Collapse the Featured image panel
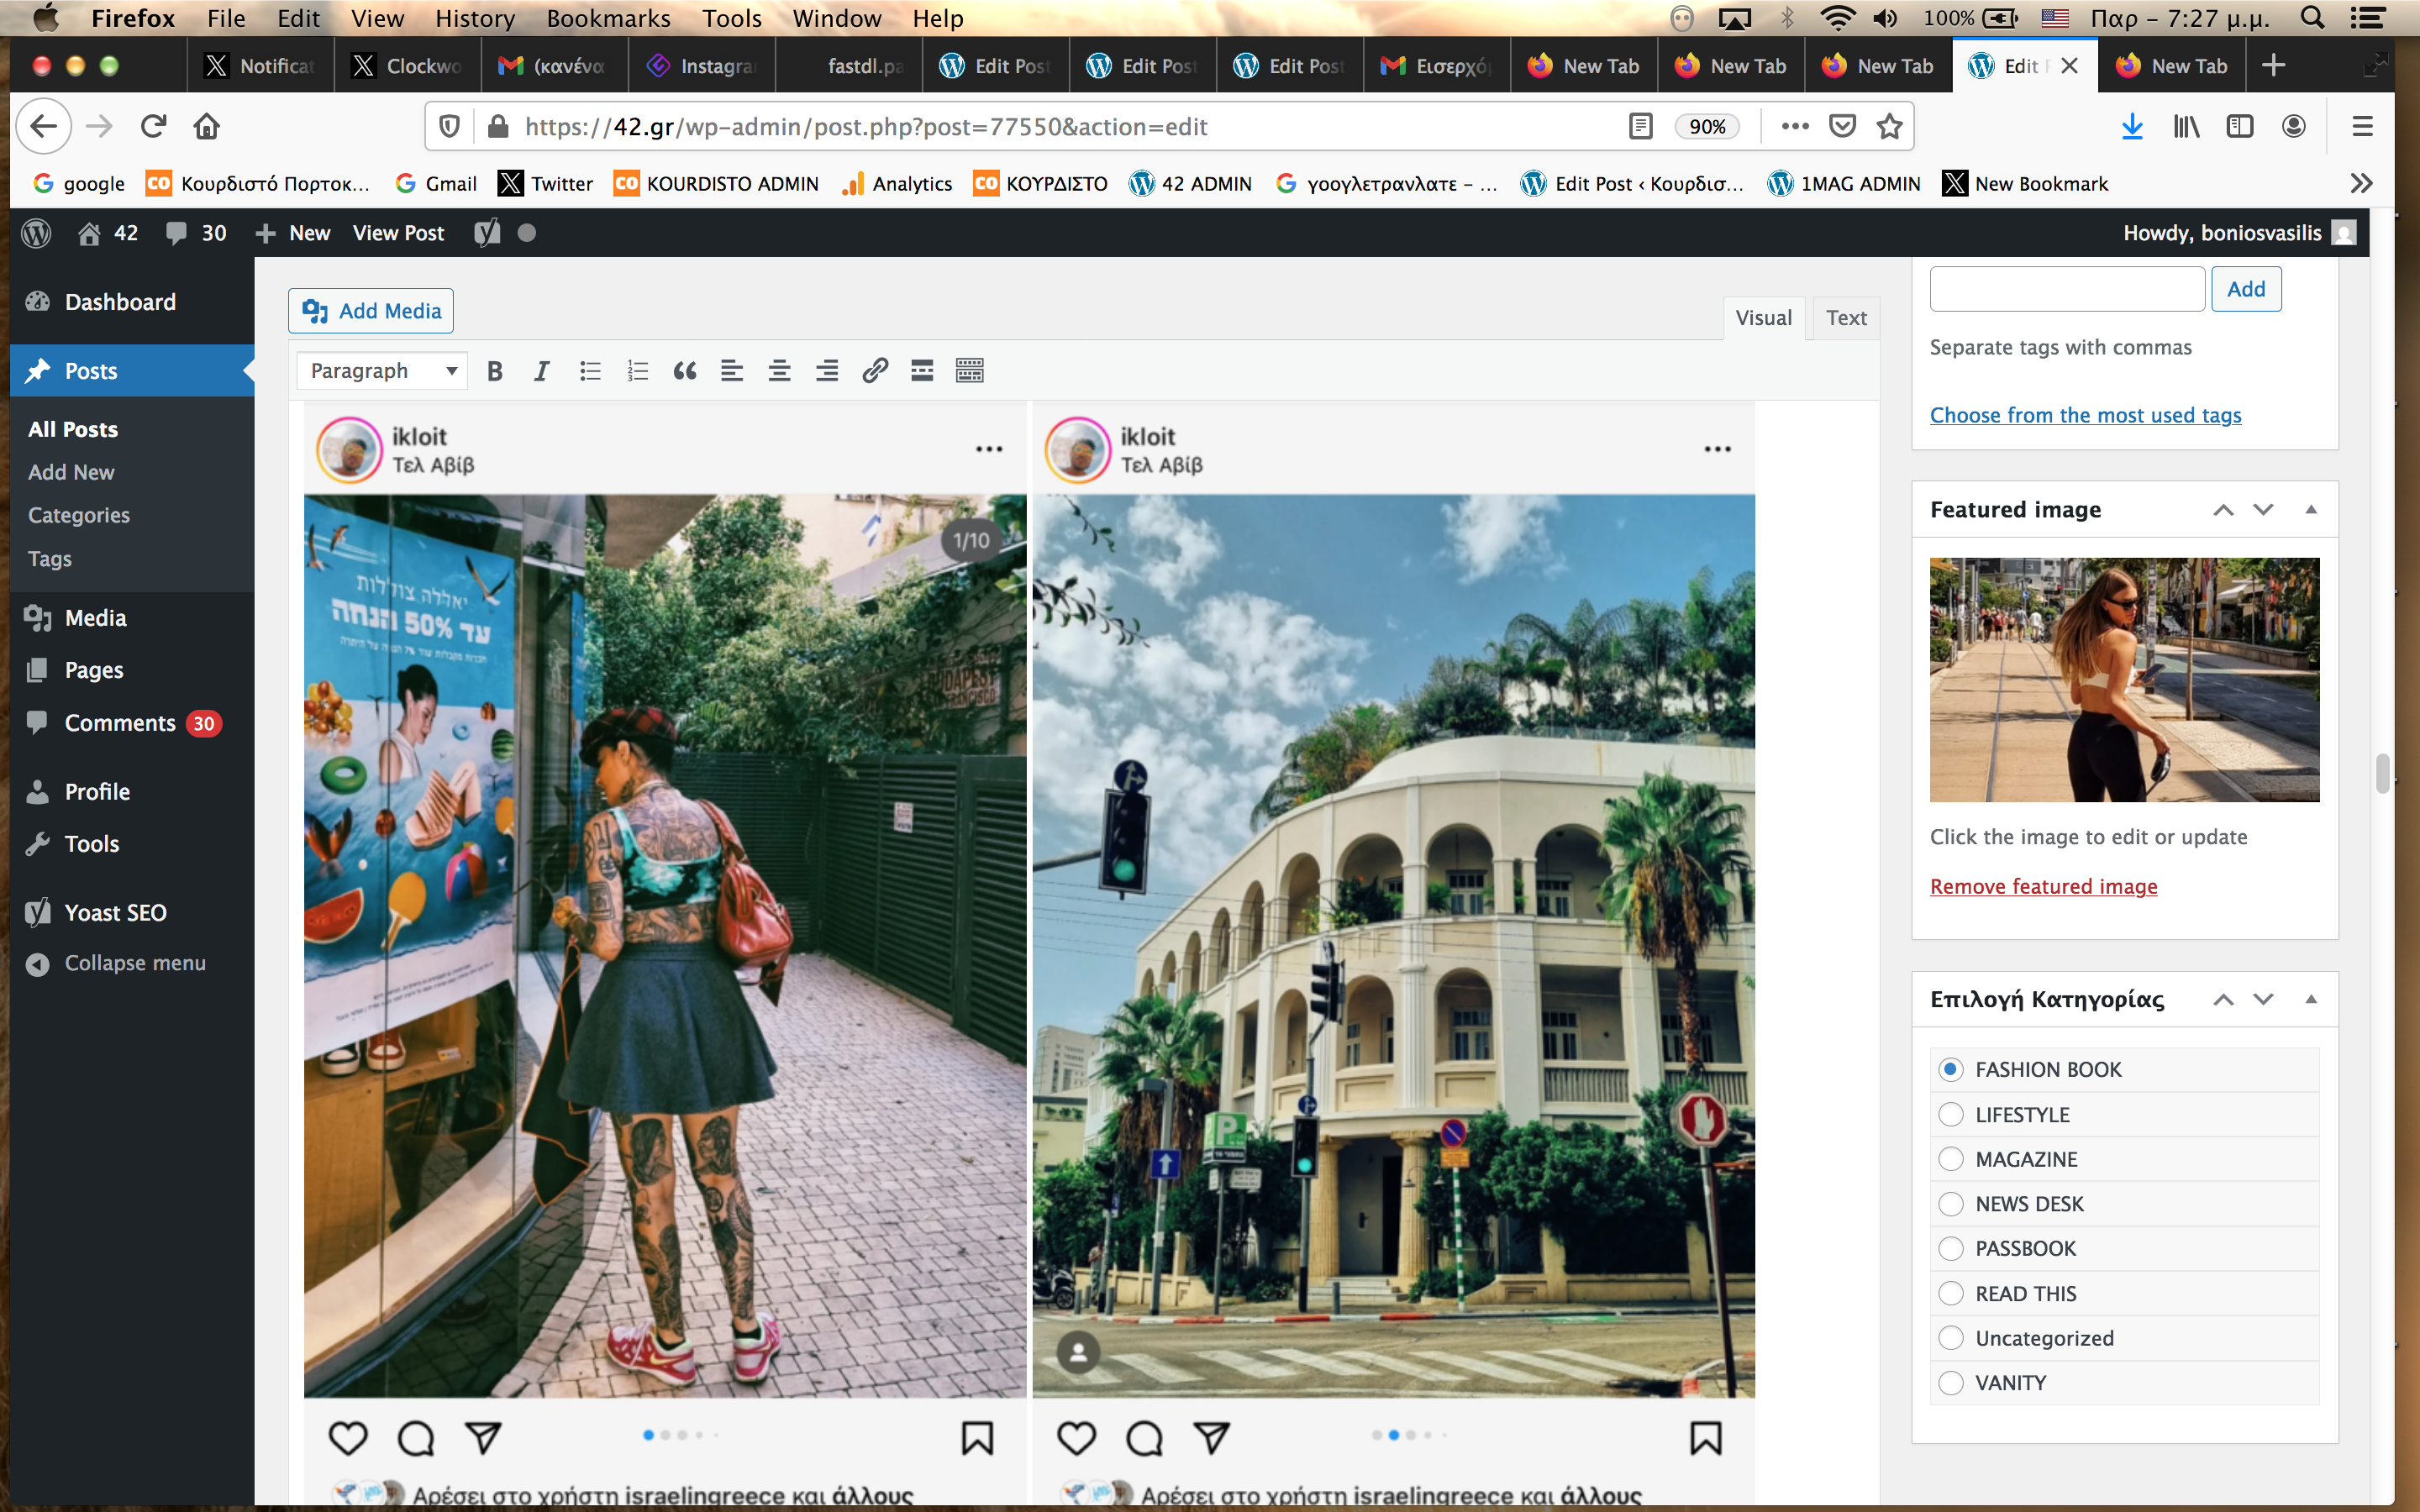The height and width of the screenshot is (1512, 2420). pos(2310,510)
